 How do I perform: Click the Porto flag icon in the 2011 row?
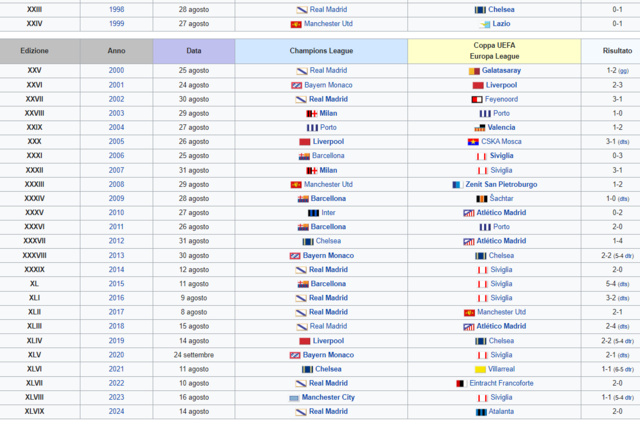[x=485, y=227]
